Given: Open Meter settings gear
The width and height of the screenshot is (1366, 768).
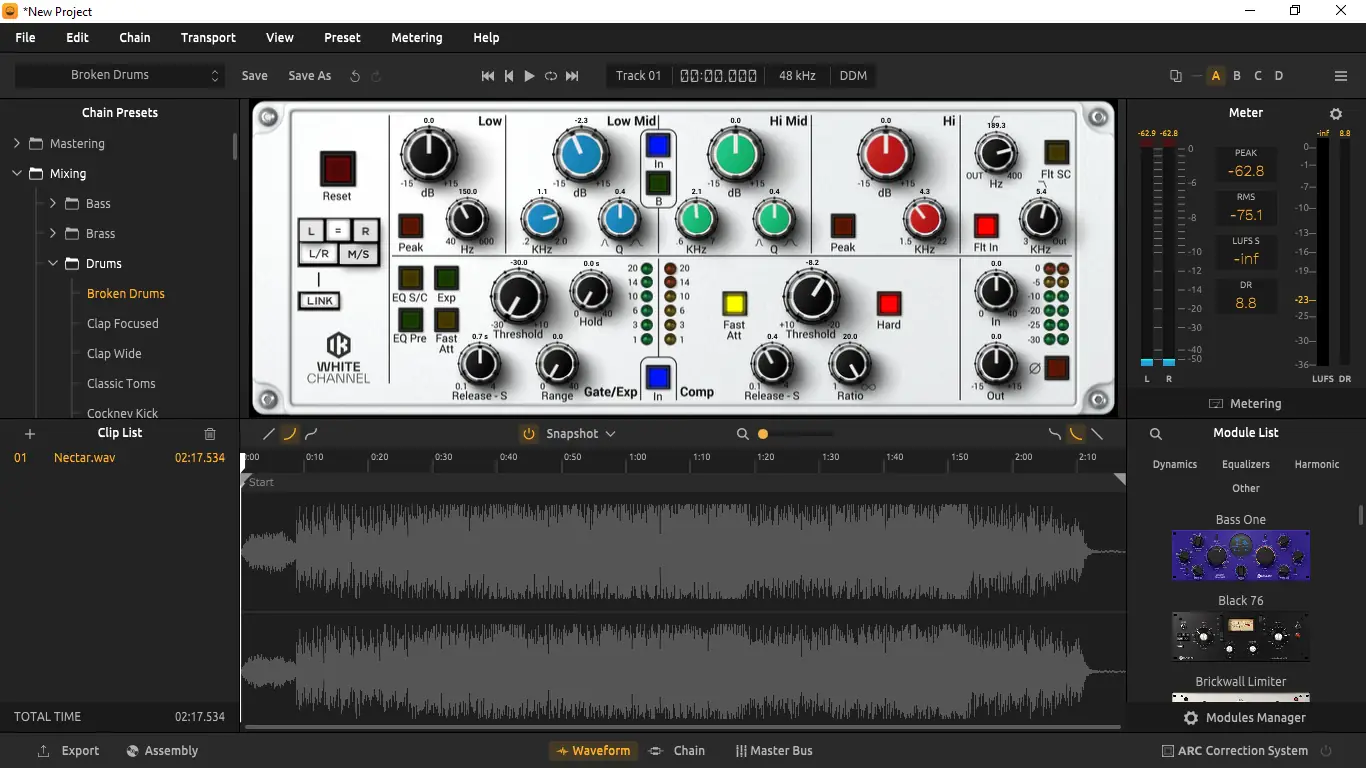Looking at the screenshot, I should coord(1336,113).
